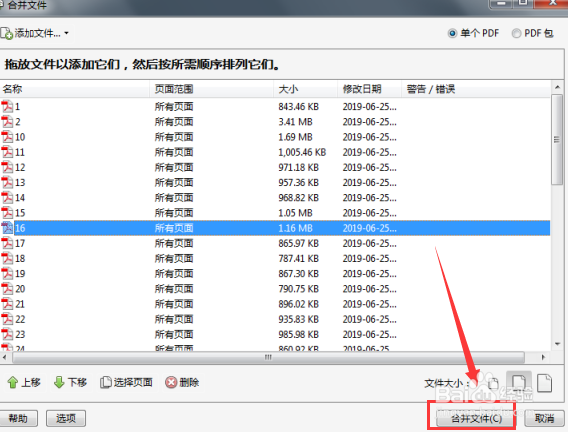The width and height of the screenshot is (568, 432).
Task: Click the Combine Files (合并文件) button
Action: [x=476, y=419]
